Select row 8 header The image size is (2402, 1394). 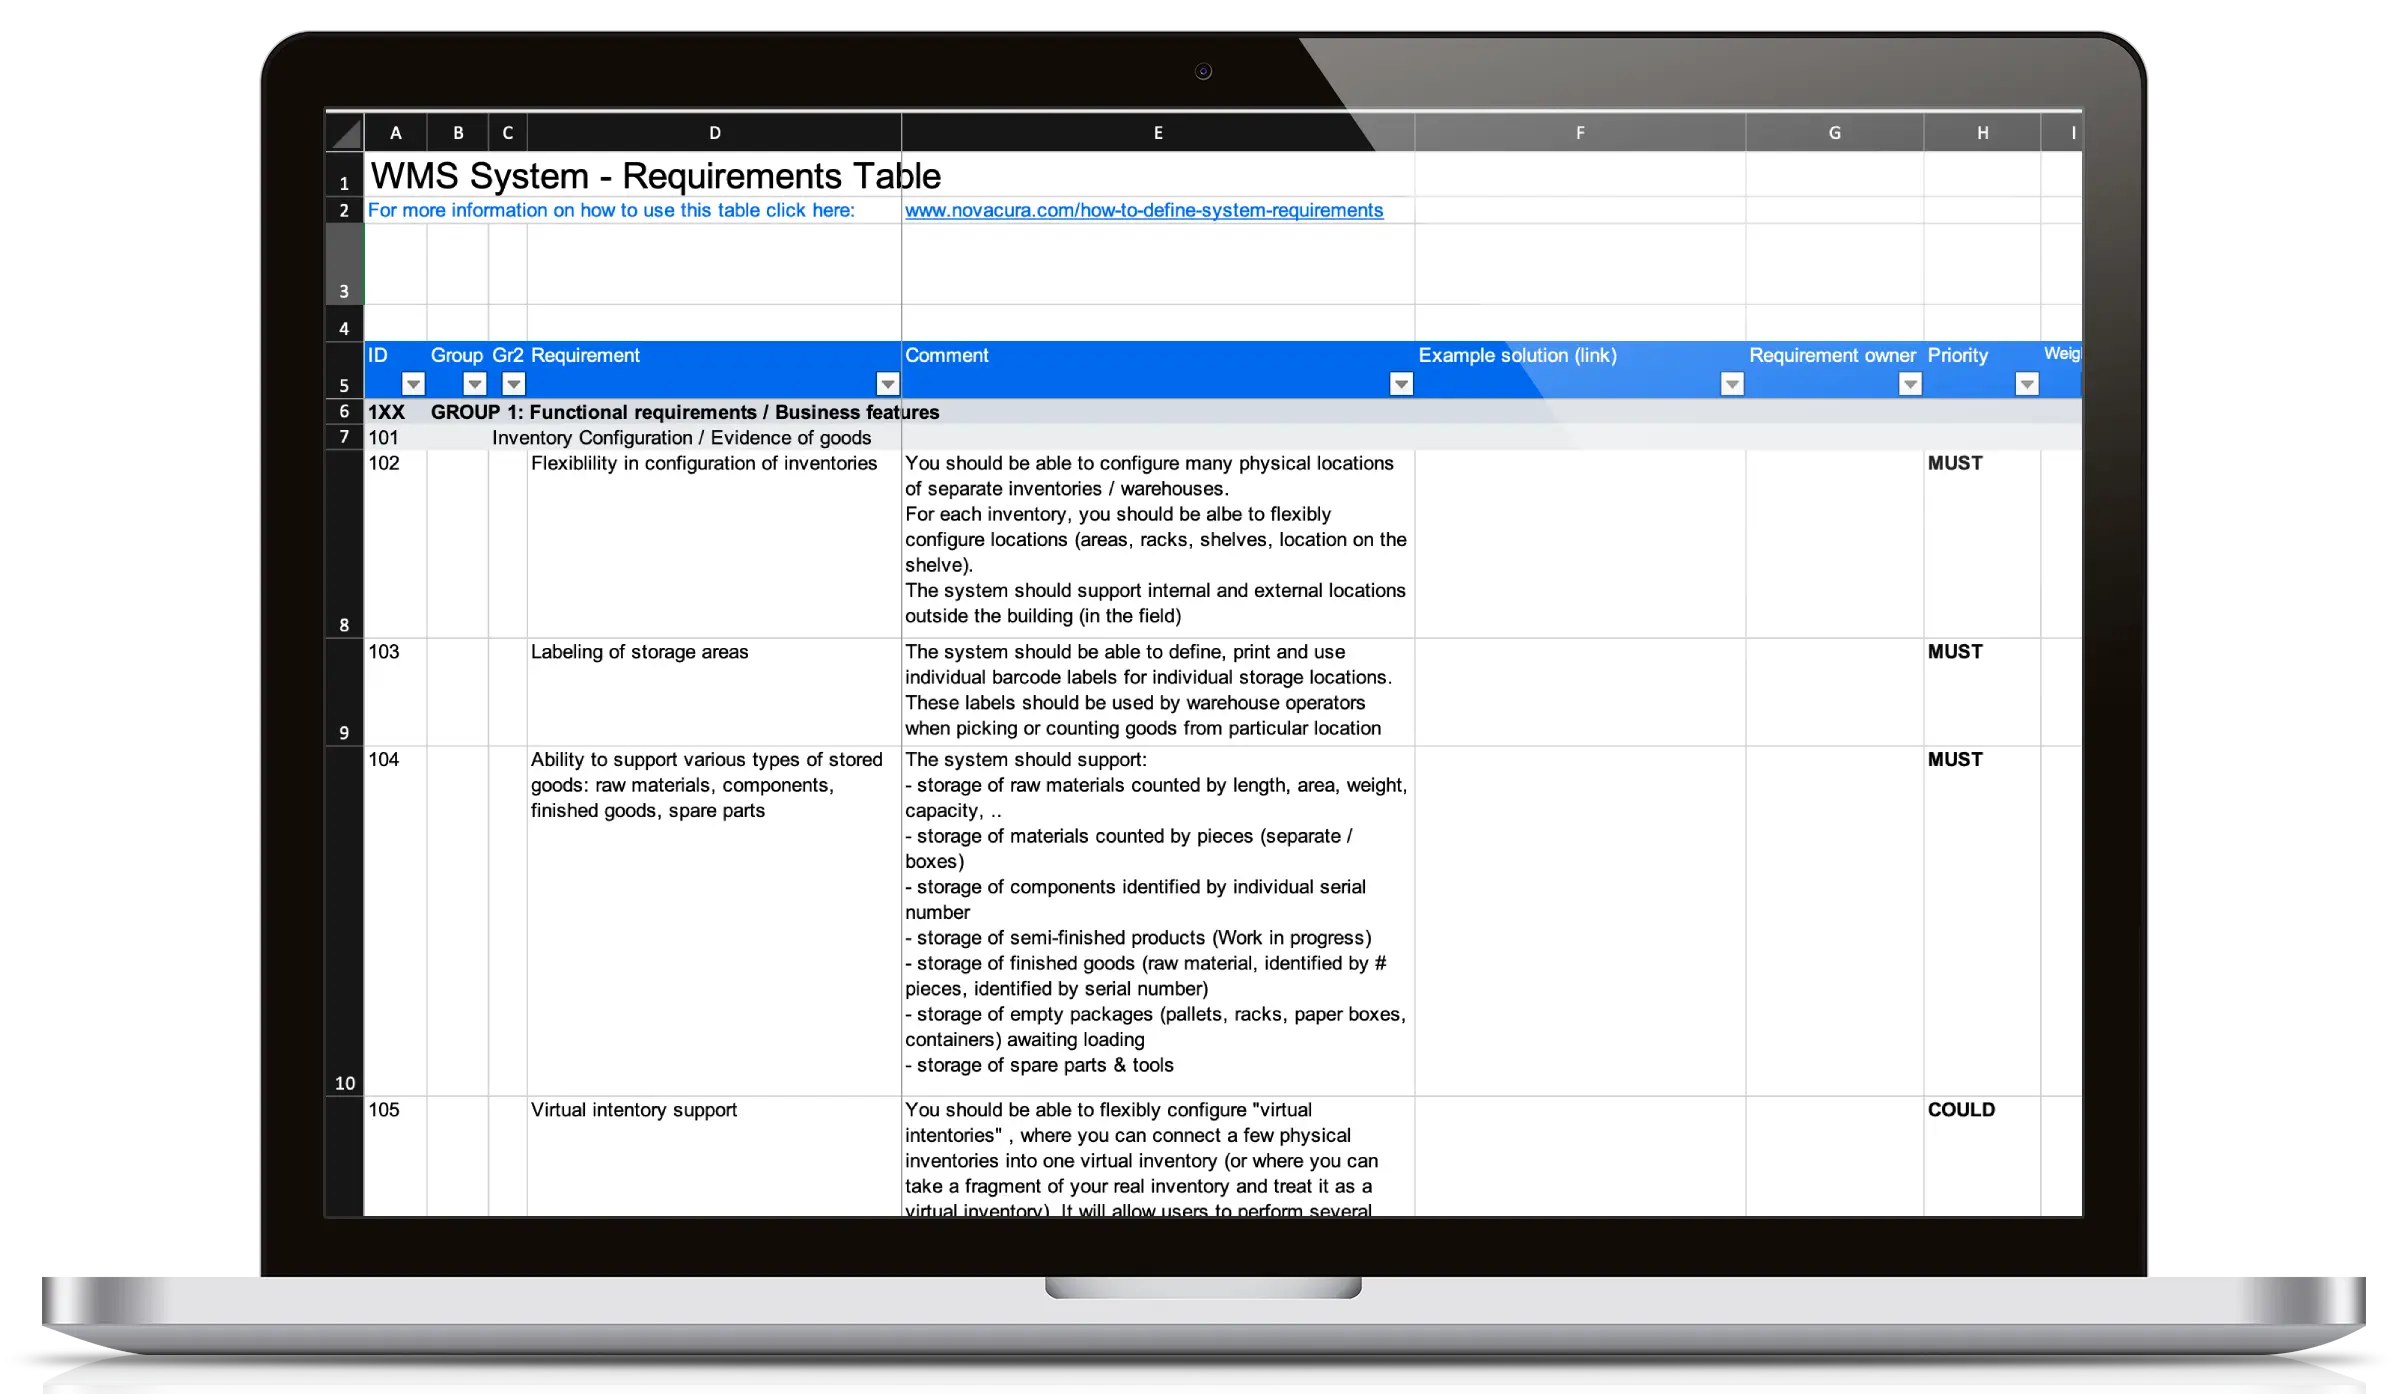click(x=345, y=544)
